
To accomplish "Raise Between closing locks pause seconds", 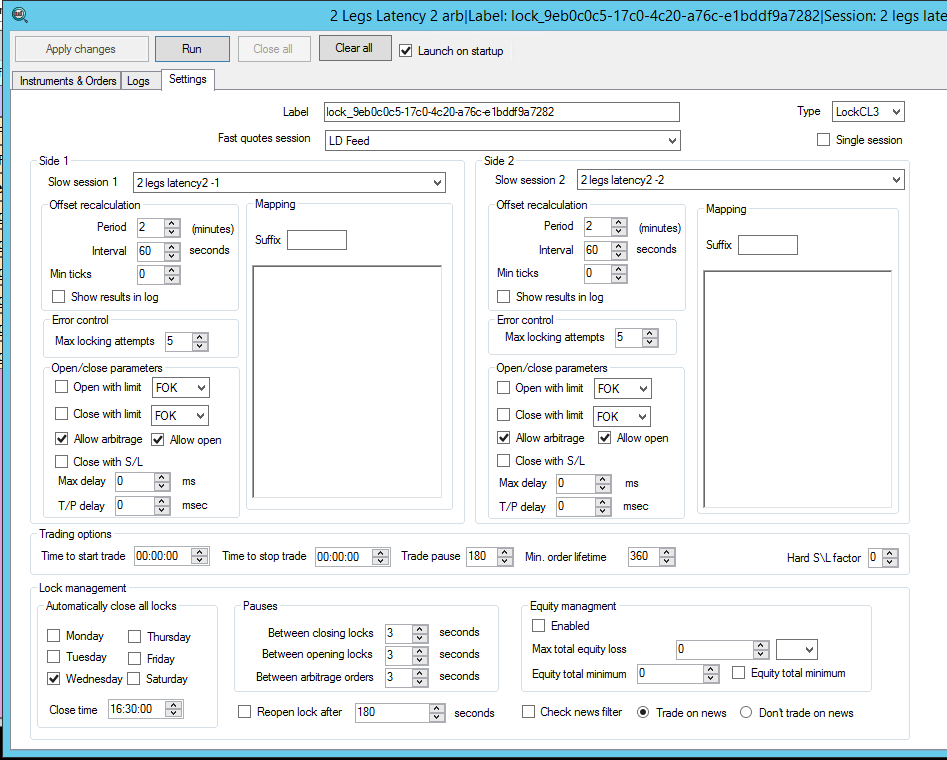I will [x=420, y=629].
